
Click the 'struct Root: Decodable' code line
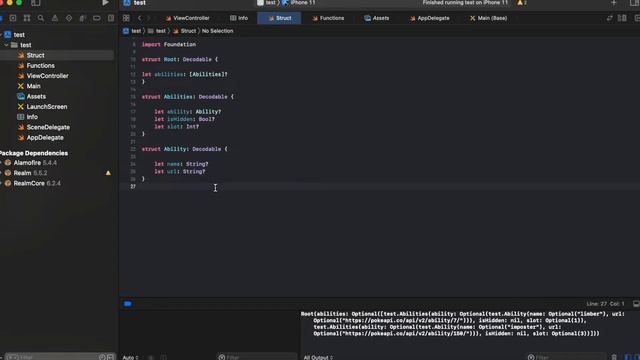coord(180,60)
